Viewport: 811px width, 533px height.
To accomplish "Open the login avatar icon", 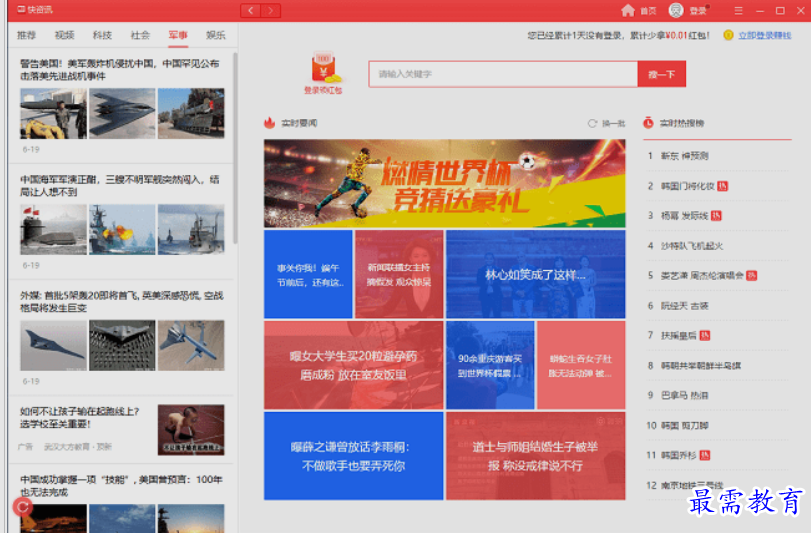I will 676,10.
